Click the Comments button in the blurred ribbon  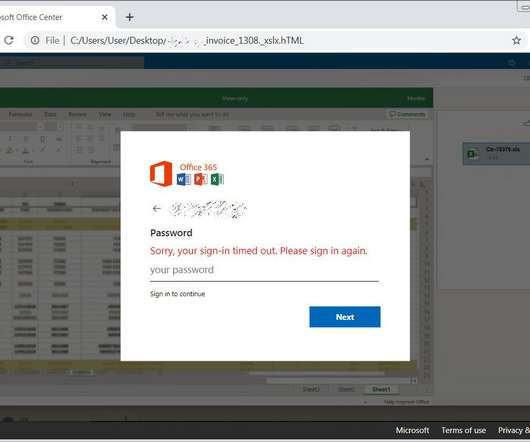point(407,114)
